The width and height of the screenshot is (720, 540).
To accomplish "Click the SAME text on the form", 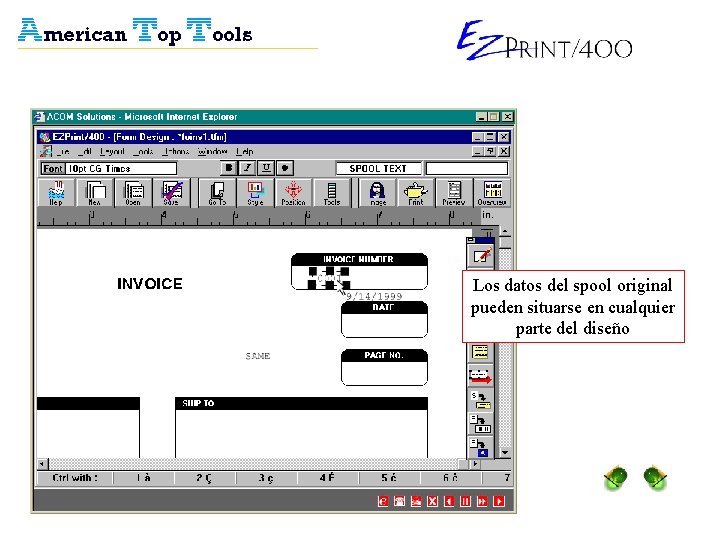I will pyautogui.click(x=258, y=356).
